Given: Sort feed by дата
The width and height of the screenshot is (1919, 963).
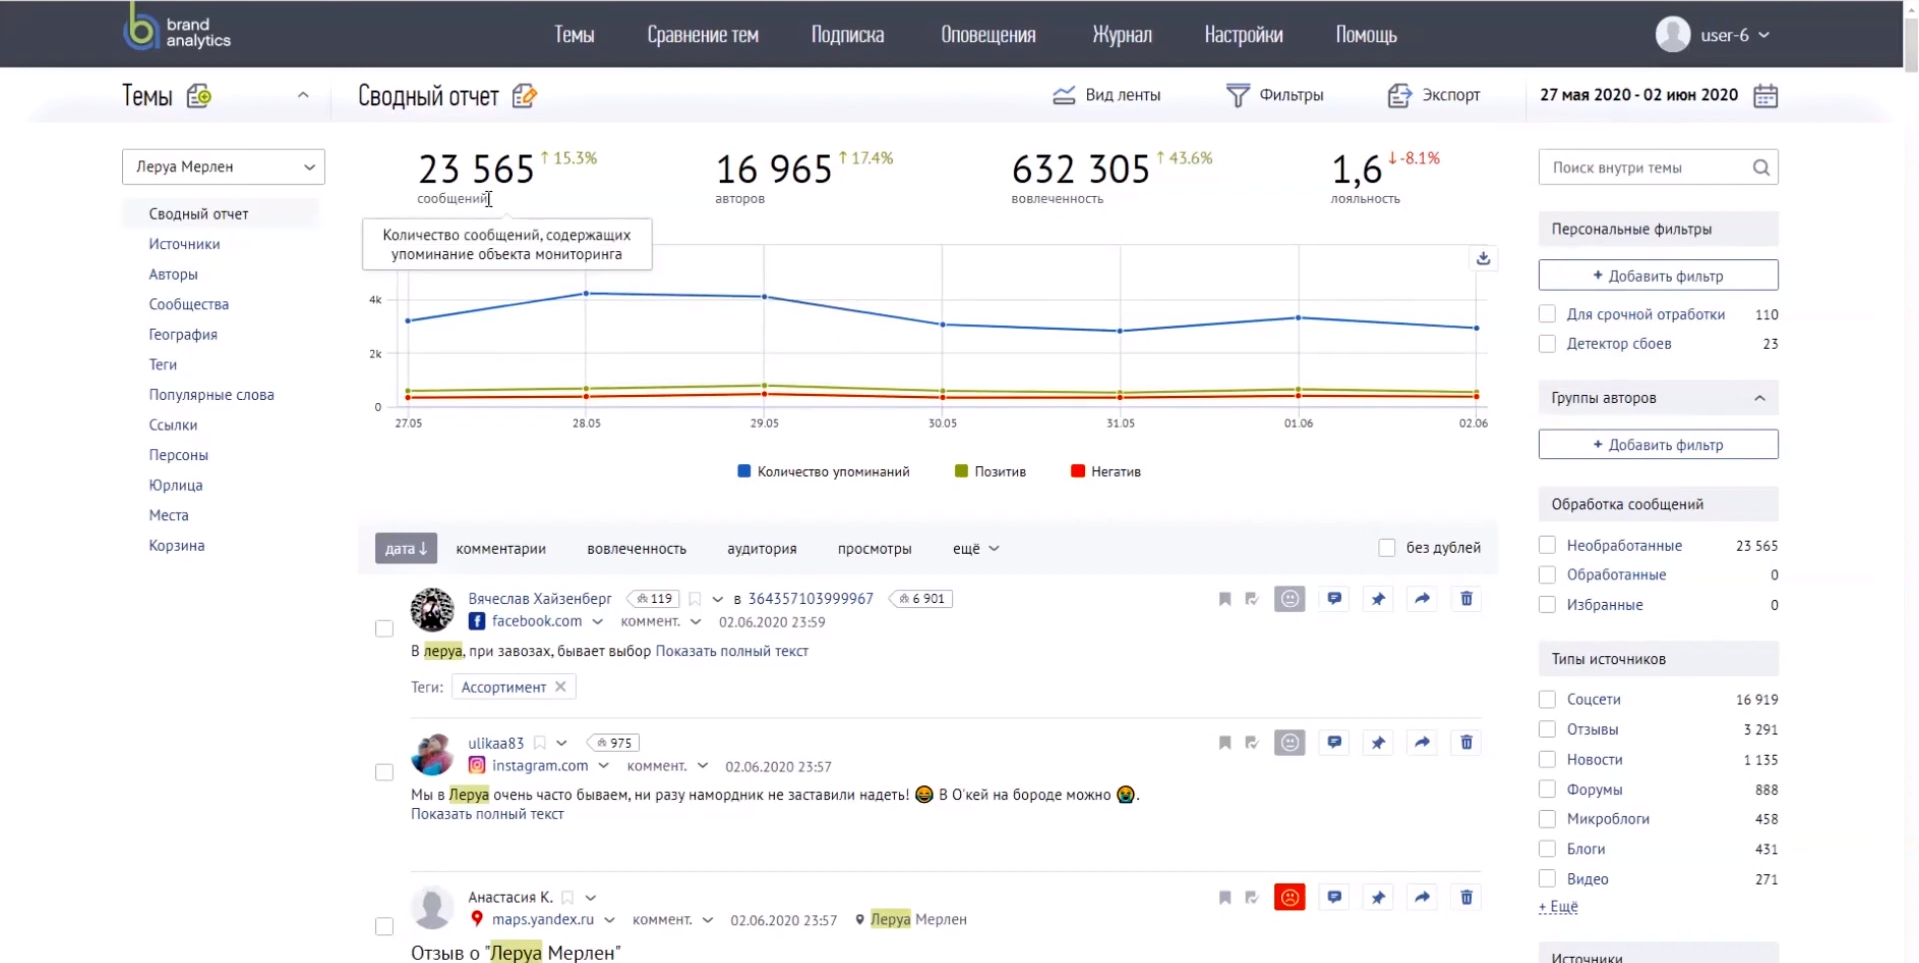Looking at the screenshot, I should tap(406, 548).
